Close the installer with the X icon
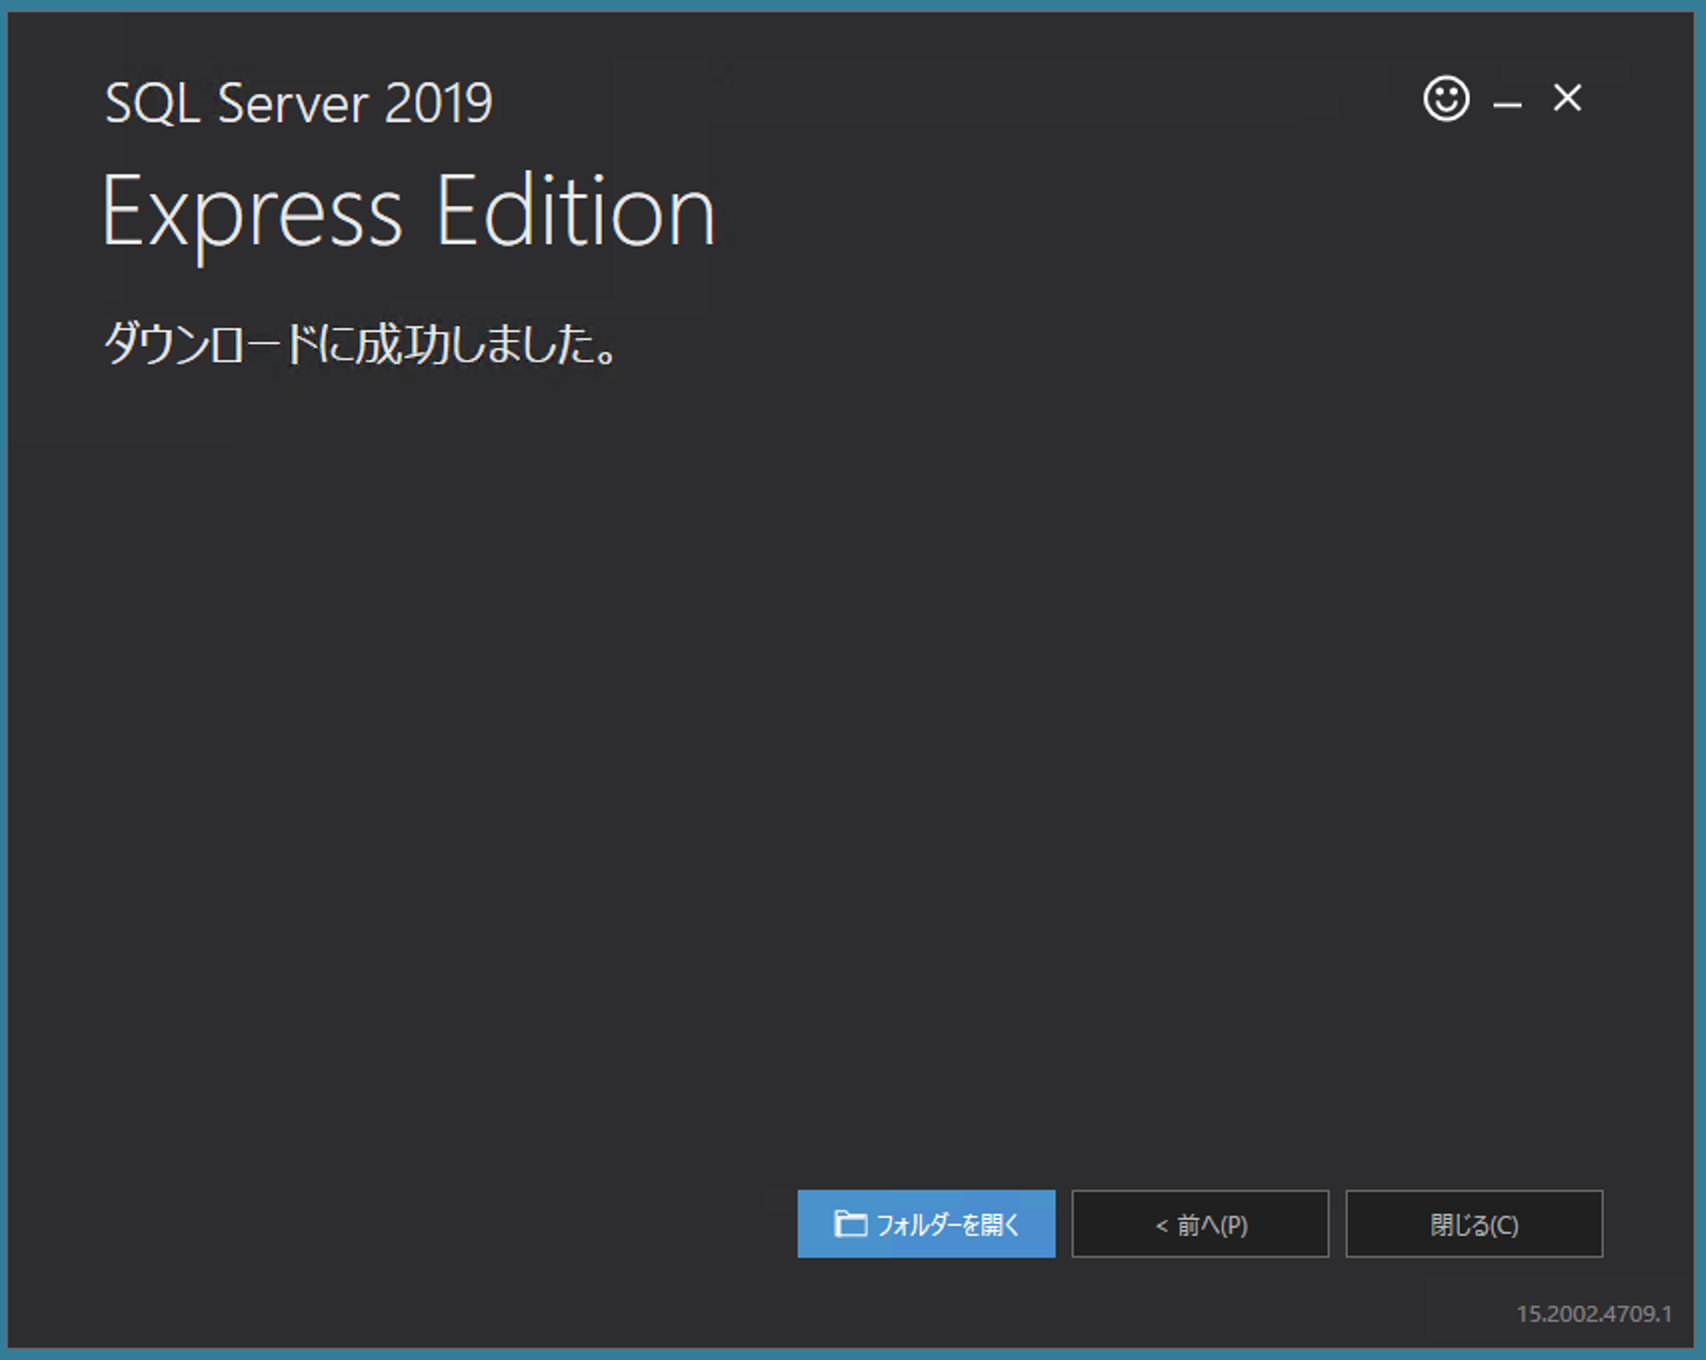Viewport: 1706px width, 1360px height. point(1567,98)
